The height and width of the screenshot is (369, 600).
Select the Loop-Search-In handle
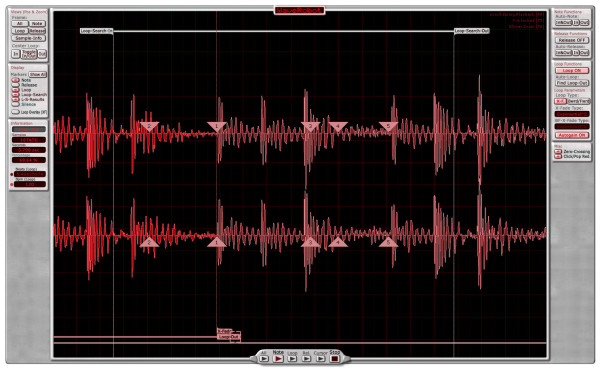tap(97, 31)
